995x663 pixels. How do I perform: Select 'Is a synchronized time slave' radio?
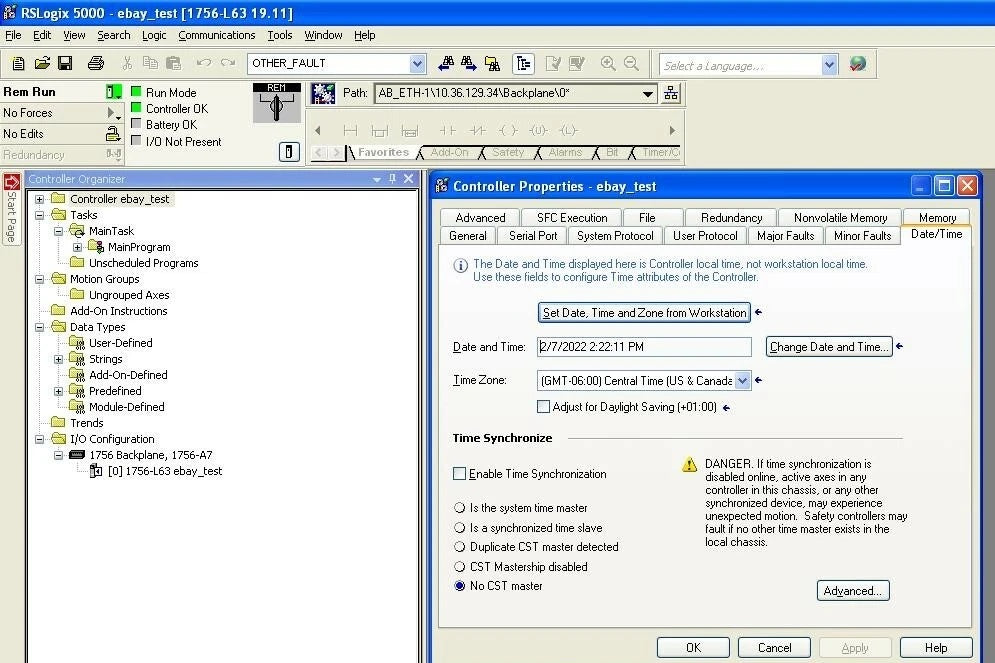459,527
